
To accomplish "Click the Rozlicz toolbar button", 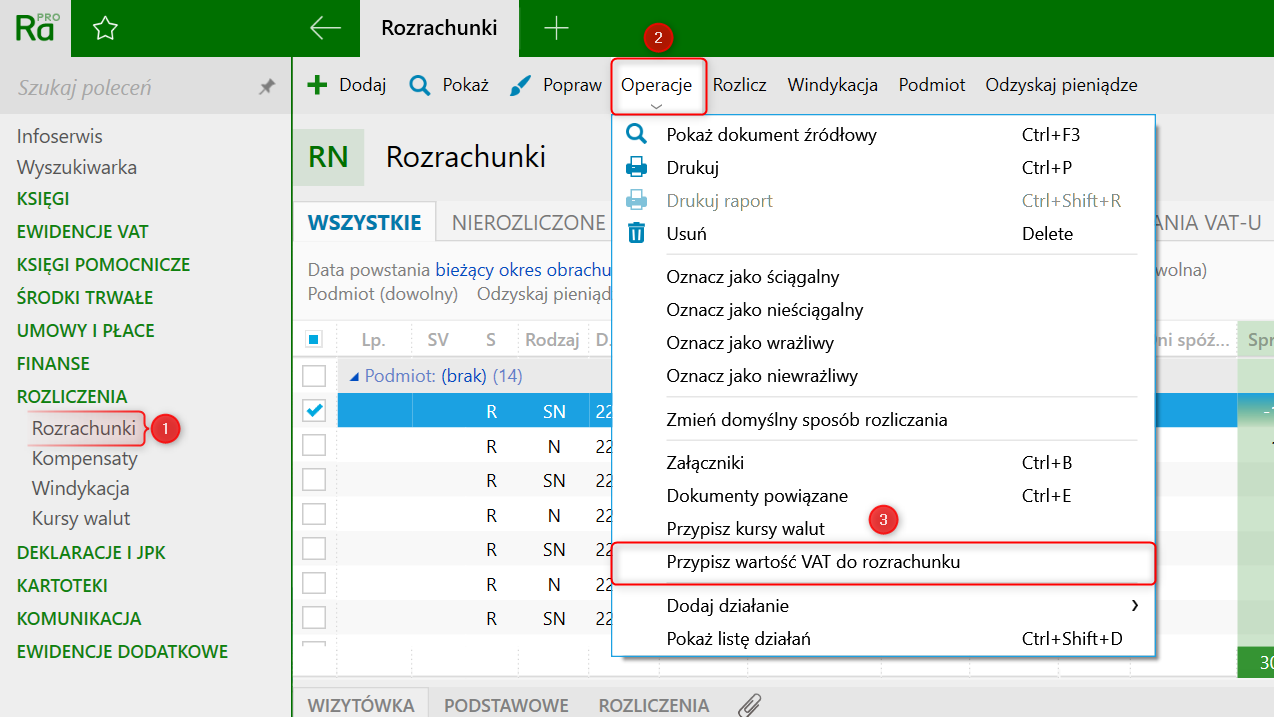I will pyautogui.click(x=740, y=85).
